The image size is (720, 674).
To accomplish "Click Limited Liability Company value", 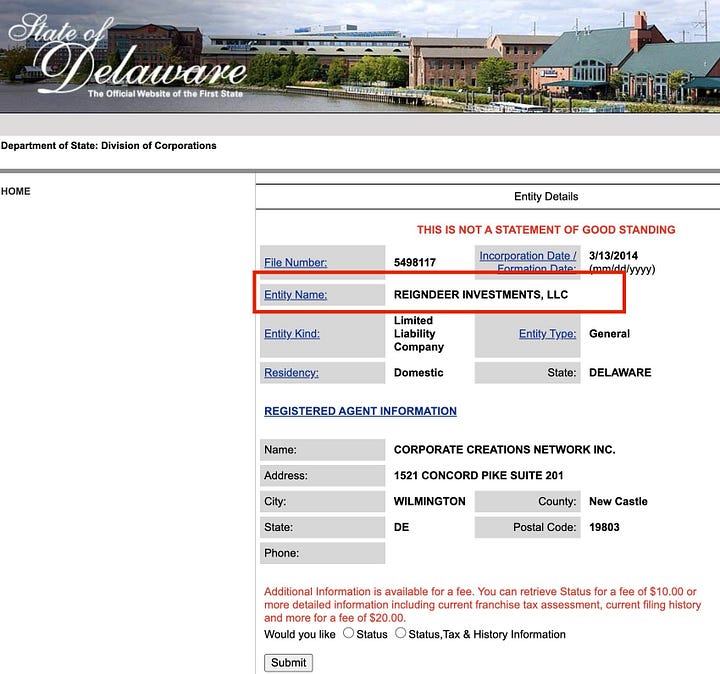I will pos(419,334).
